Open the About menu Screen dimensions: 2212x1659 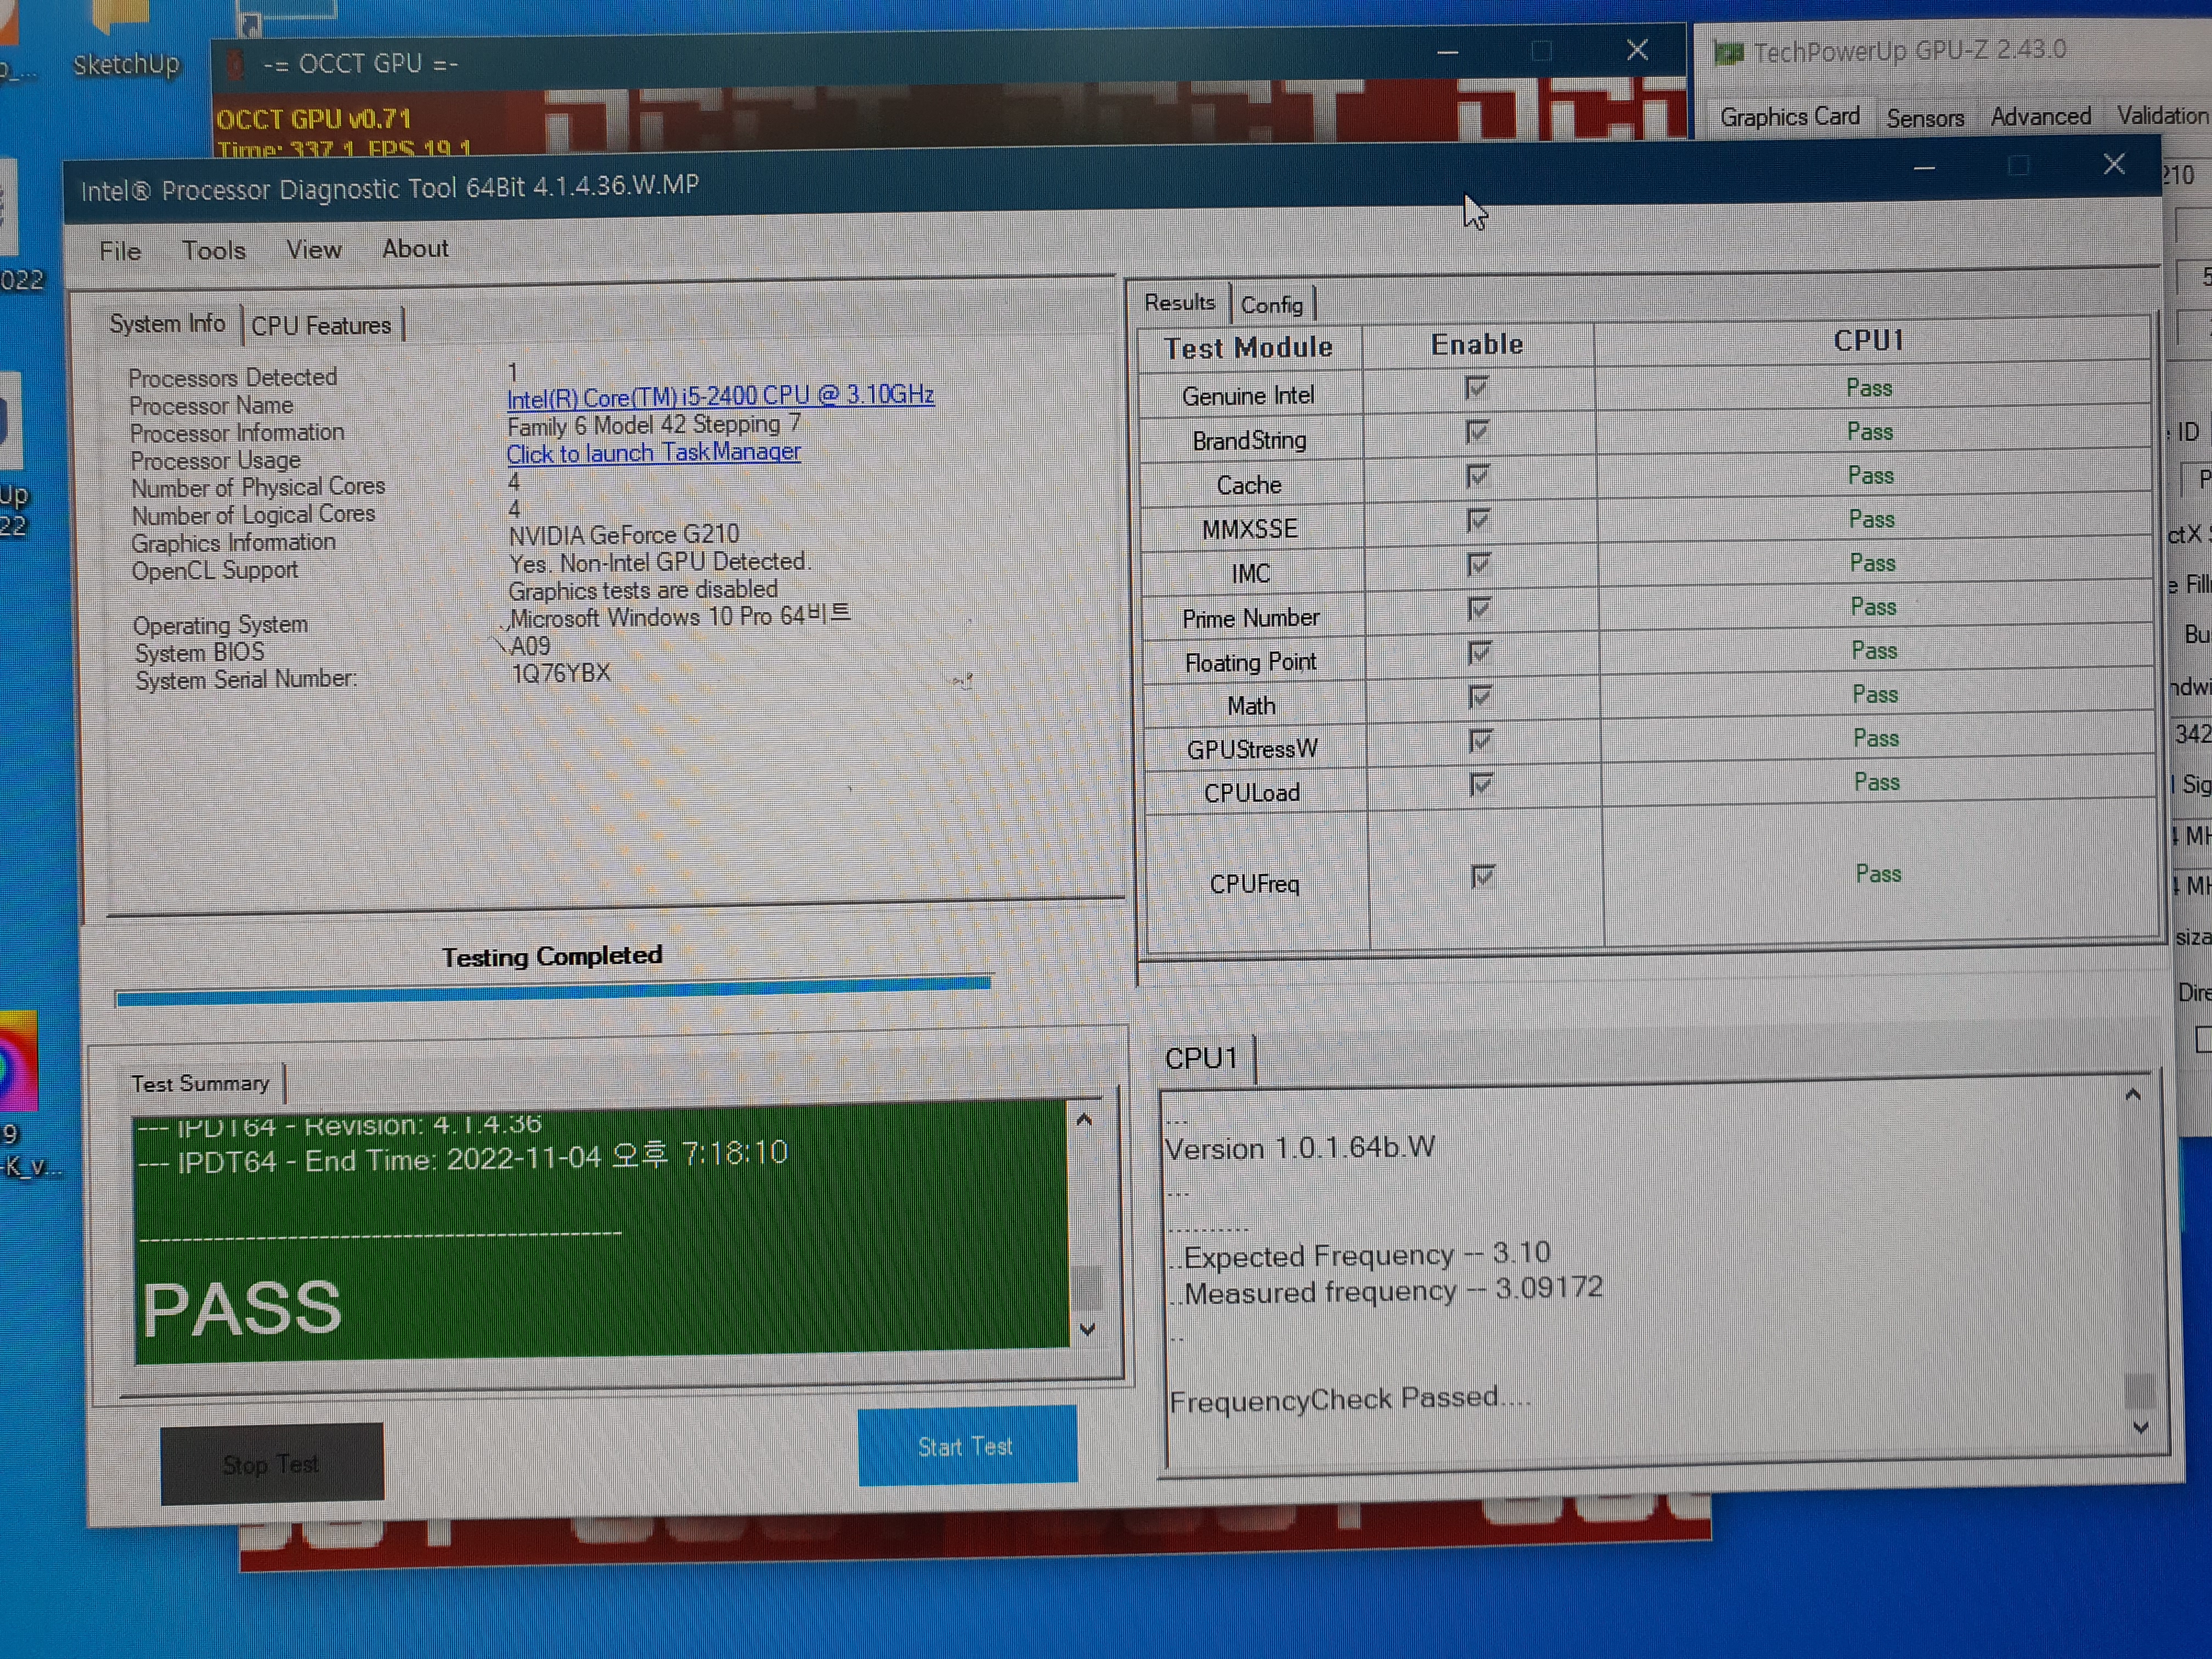(414, 248)
